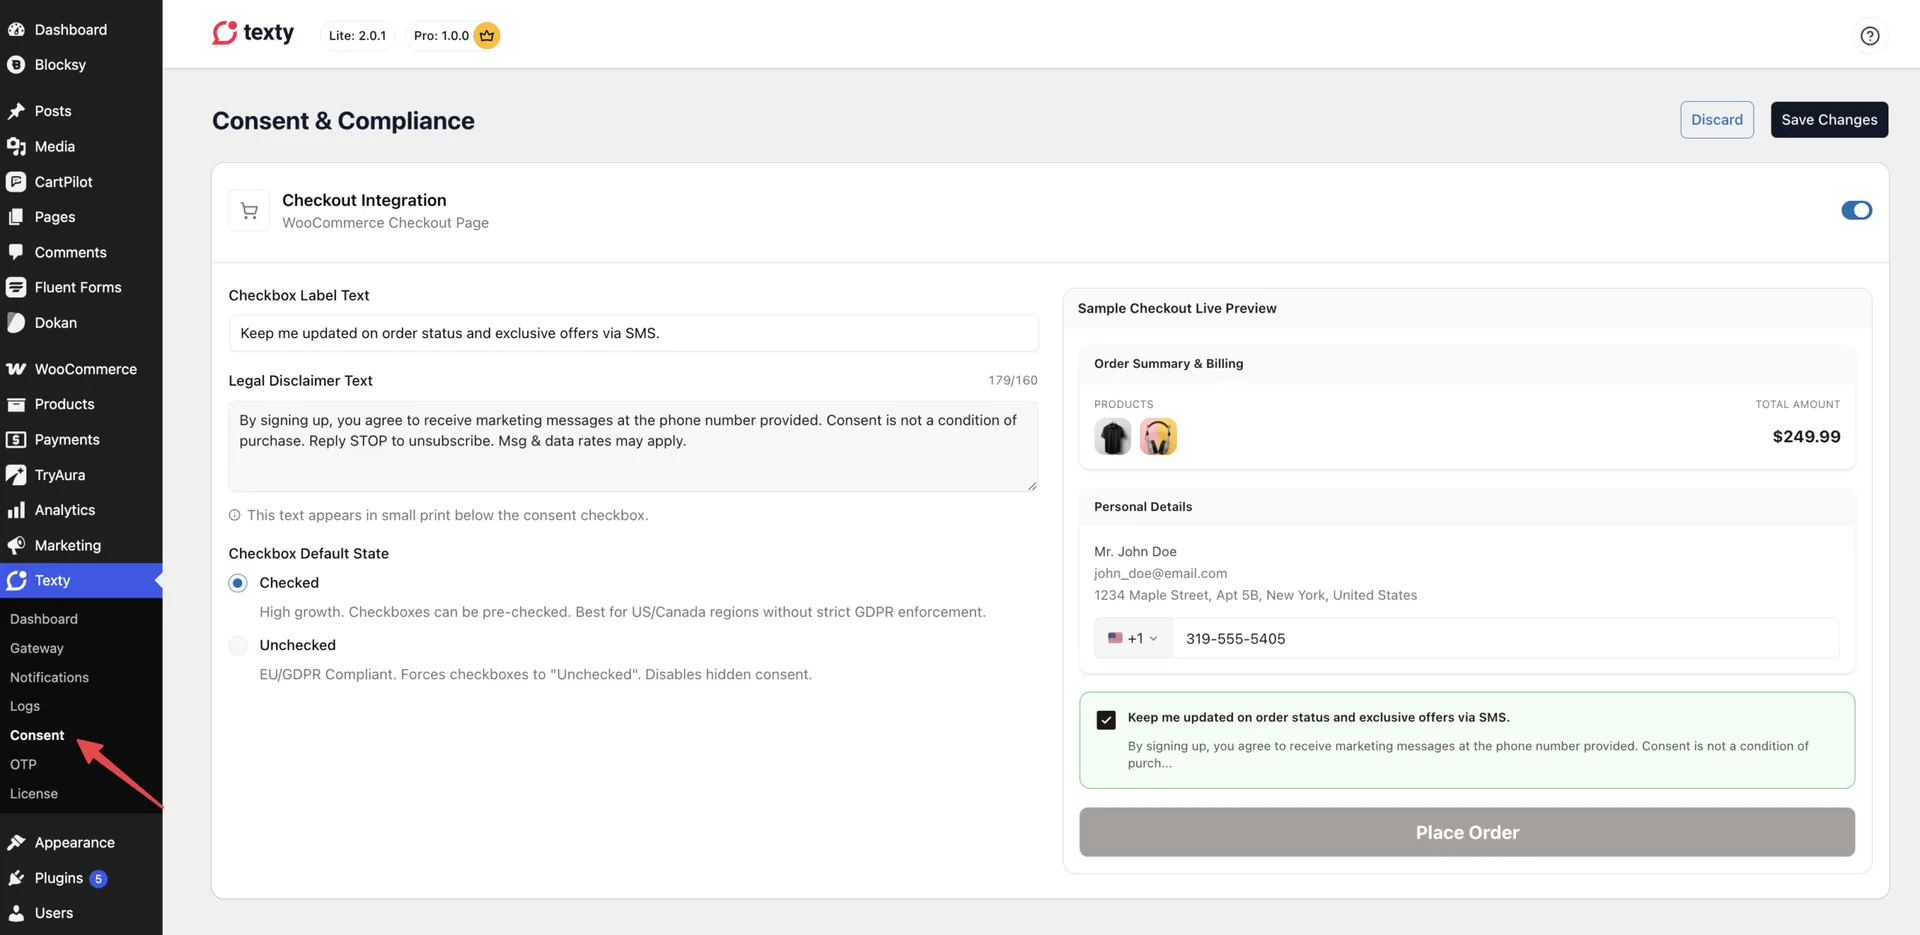
Task: Click the Consent & Compliance page title
Action: click(x=343, y=121)
